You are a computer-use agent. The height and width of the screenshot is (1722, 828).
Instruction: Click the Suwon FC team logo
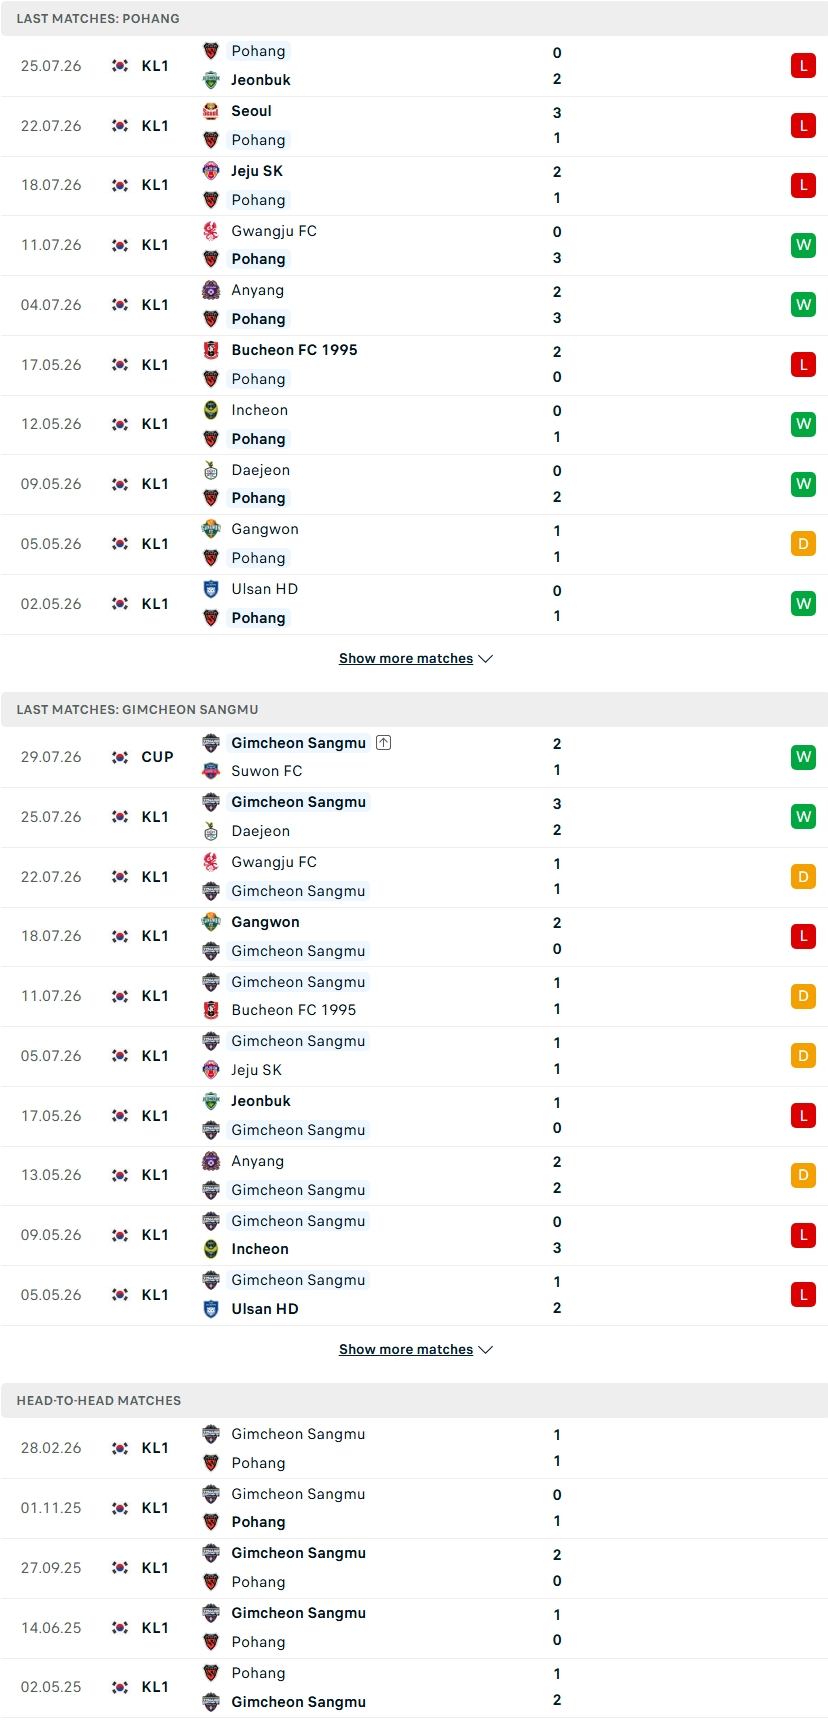click(x=211, y=771)
